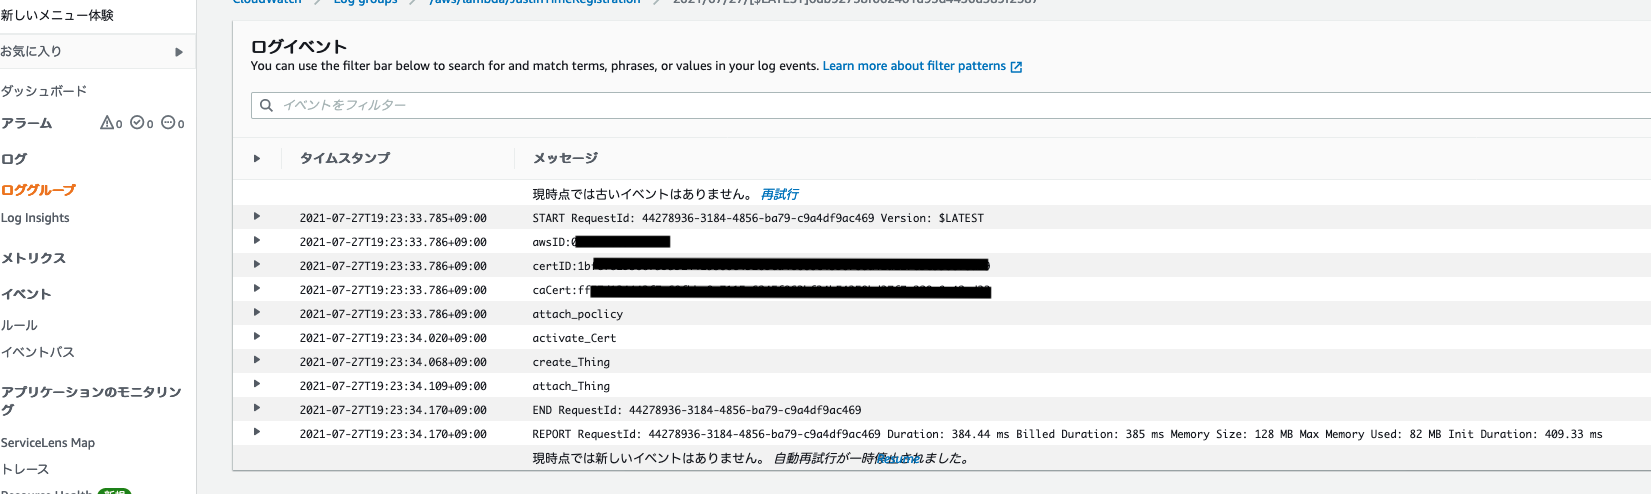Screen dimensions: 1651x494
Task: Expand the REPORT RequestId log row
Action: (x=257, y=432)
